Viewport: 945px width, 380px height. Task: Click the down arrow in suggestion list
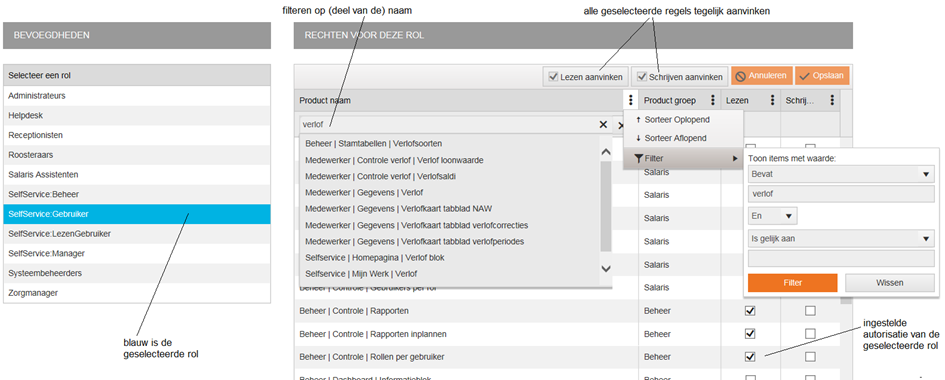click(606, 269)
